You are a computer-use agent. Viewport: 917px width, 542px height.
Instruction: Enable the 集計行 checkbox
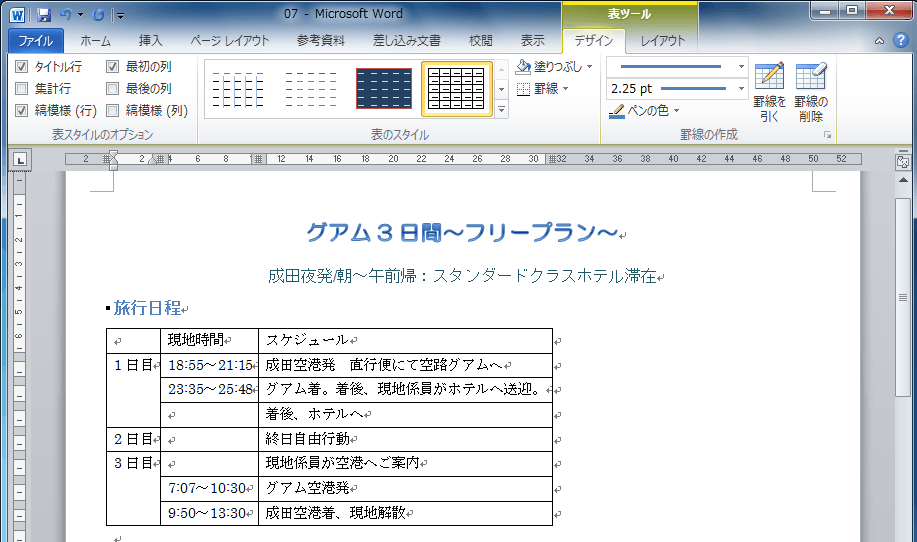[x=22, y=89]
